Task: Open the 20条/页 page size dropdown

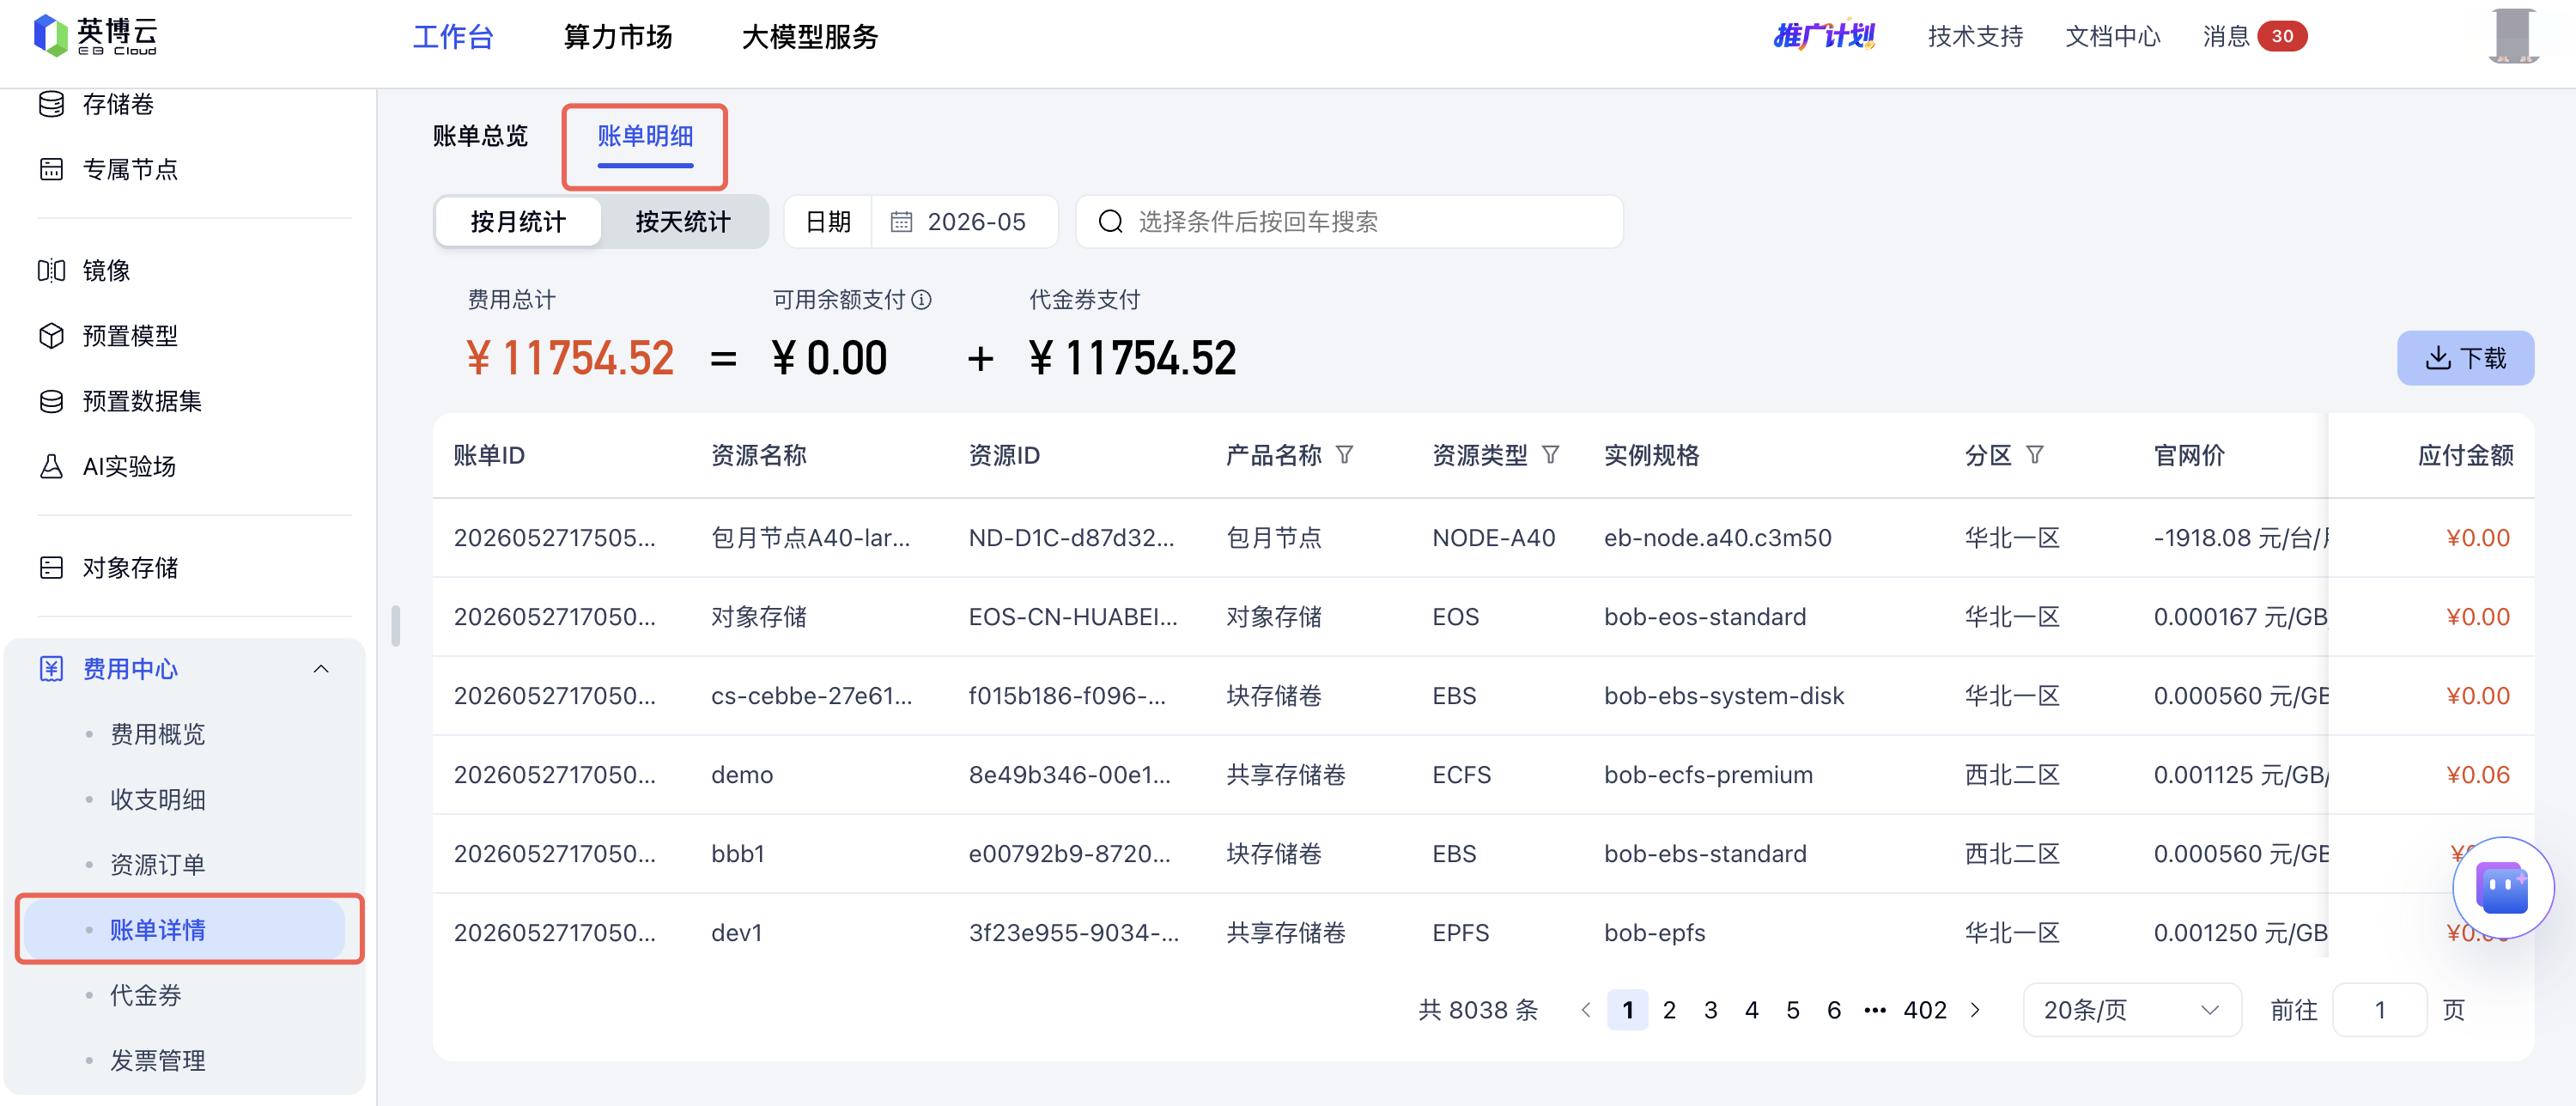Action: coord(2131,1010)
